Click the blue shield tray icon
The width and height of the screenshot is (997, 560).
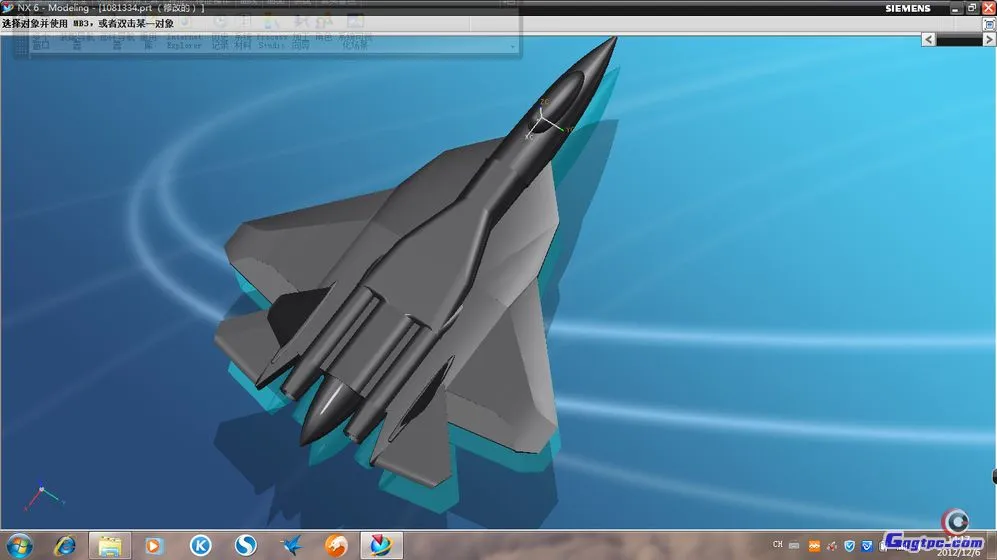[850, 545]
